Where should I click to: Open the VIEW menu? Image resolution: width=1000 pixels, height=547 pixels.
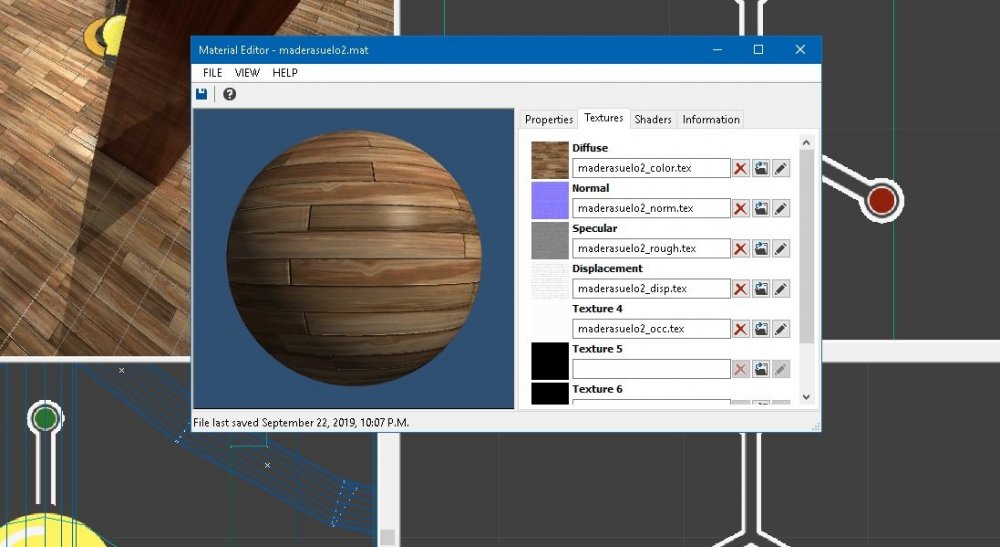pos(247,73)
